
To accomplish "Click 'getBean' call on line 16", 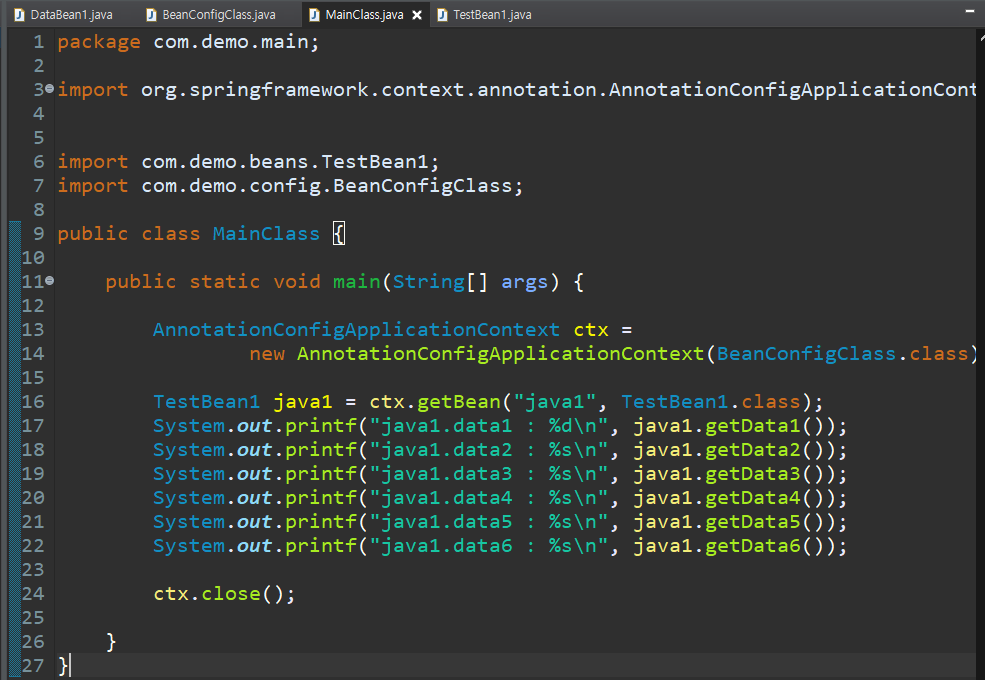I will point(459,402).
